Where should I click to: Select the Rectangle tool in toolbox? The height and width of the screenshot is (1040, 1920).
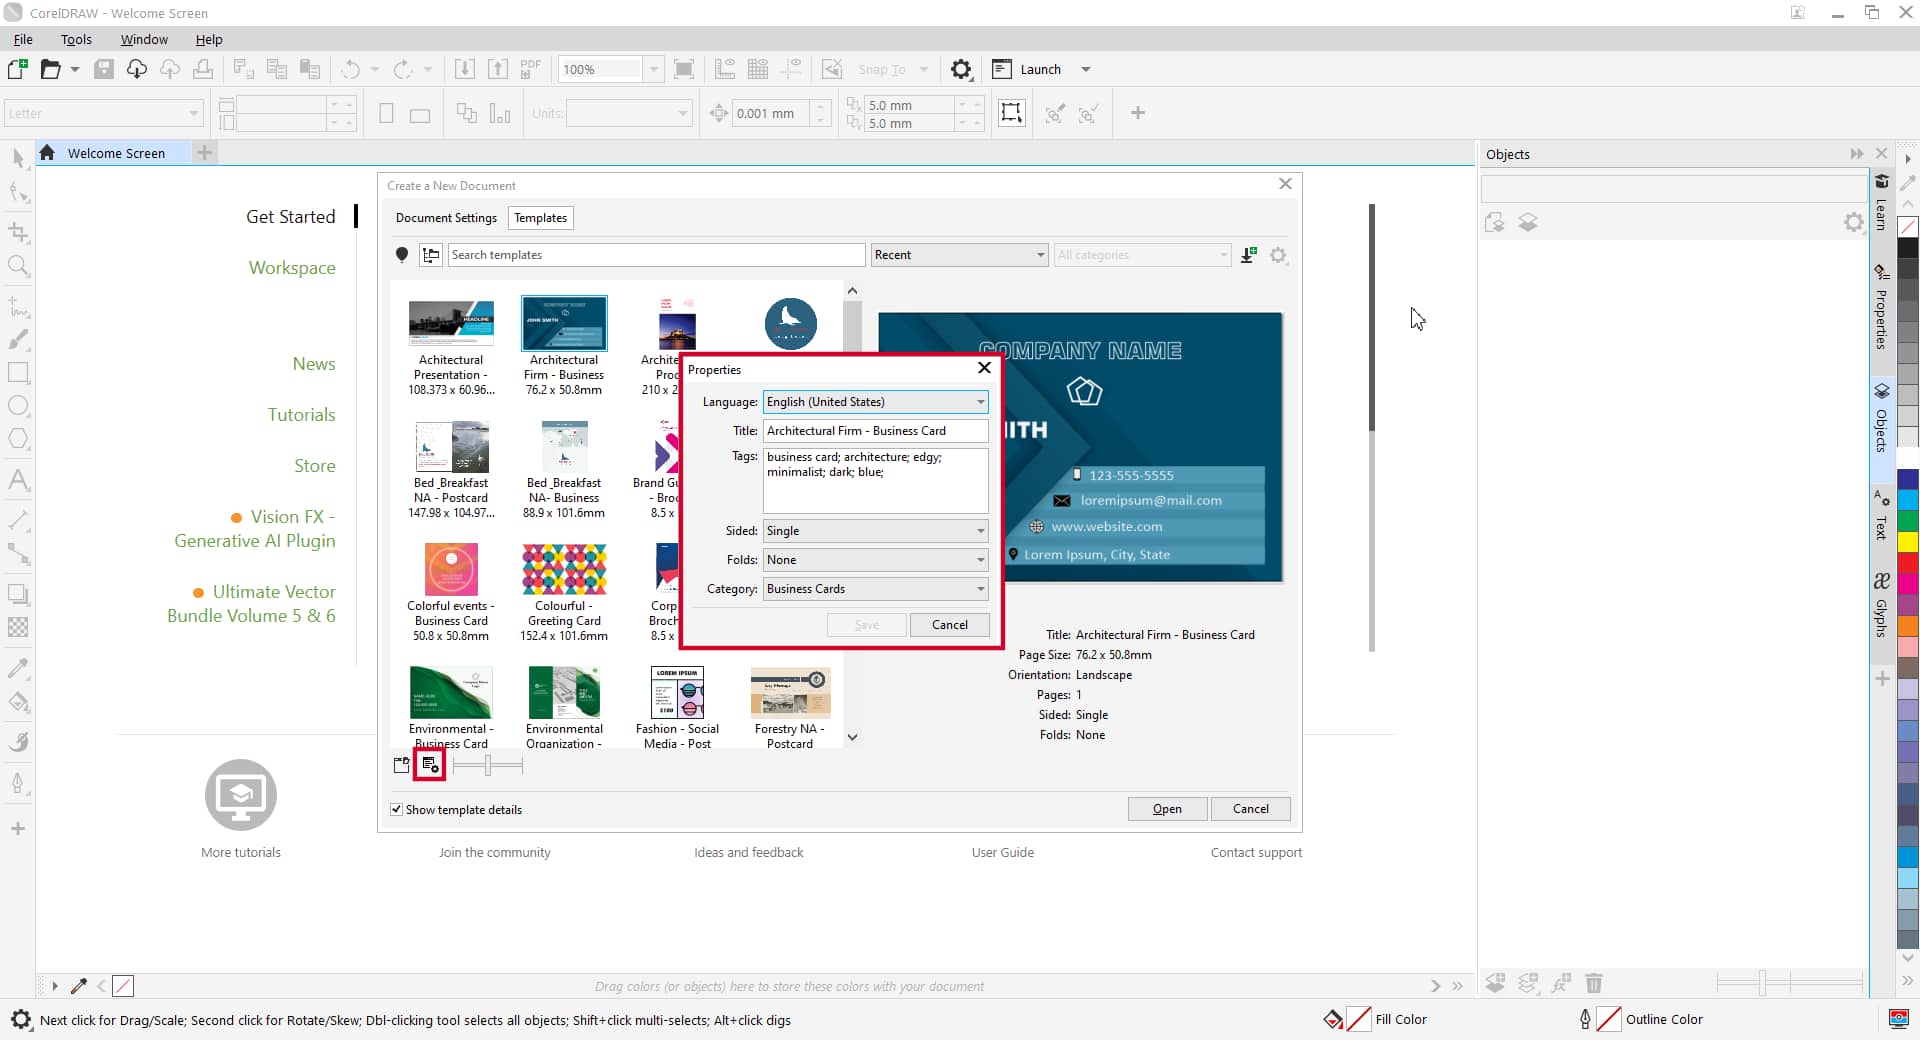pyautogui.click(x=18, y=372)
